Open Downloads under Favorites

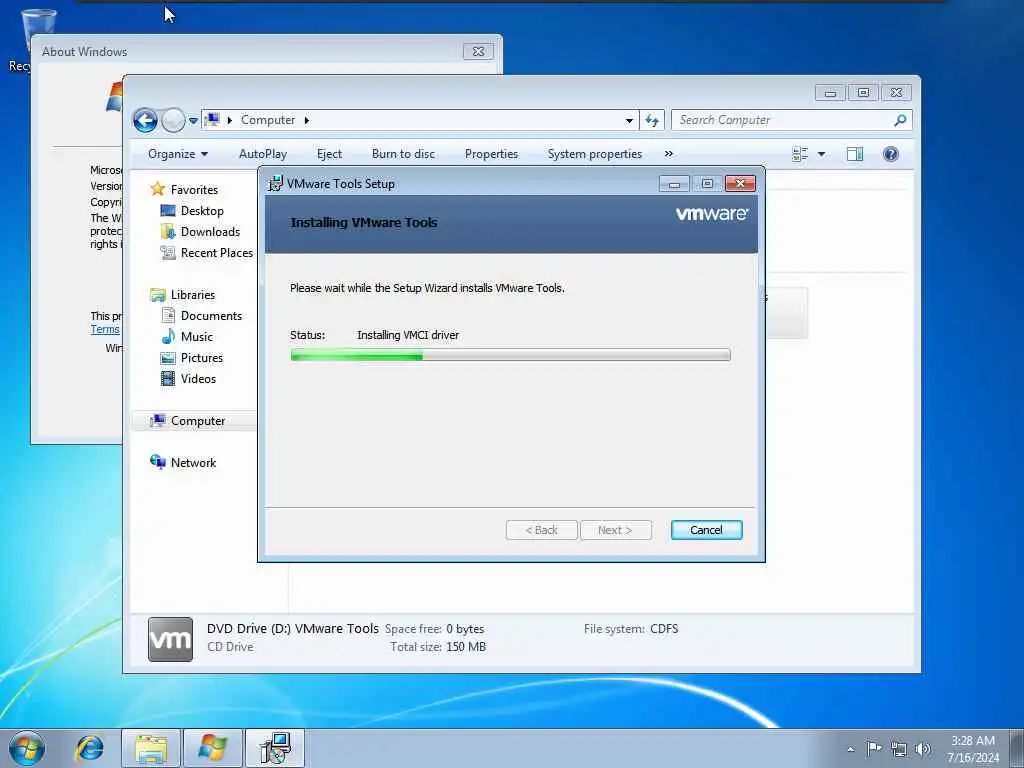pos(210,232)
